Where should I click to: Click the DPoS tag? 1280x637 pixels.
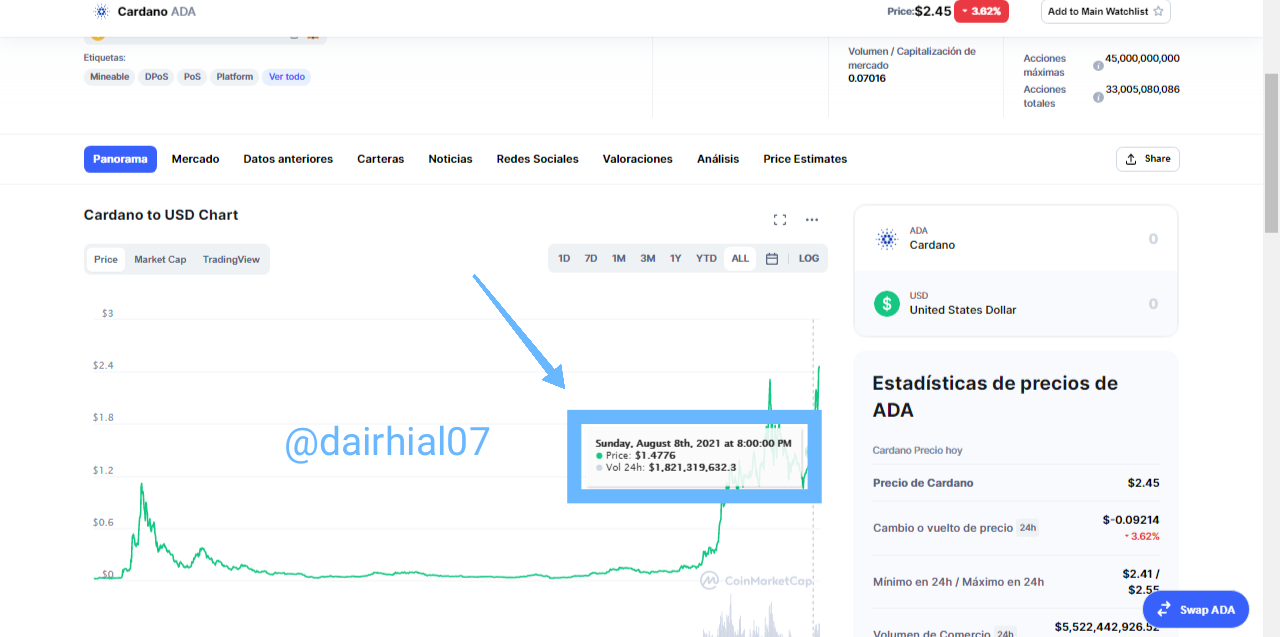point(157,77)
